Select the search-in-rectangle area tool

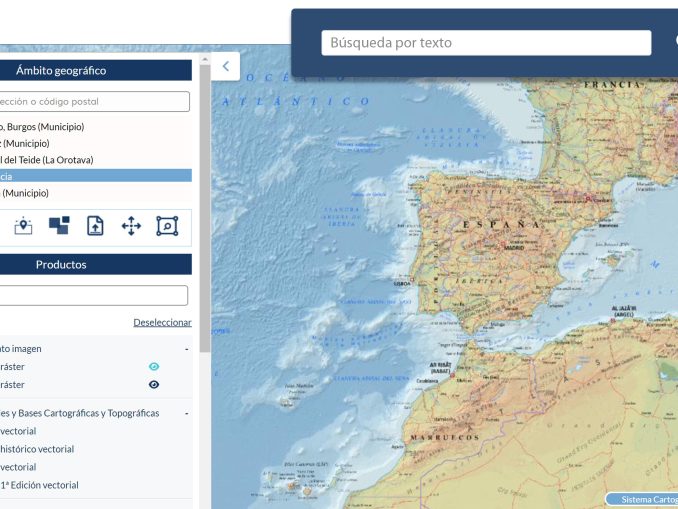167,226
